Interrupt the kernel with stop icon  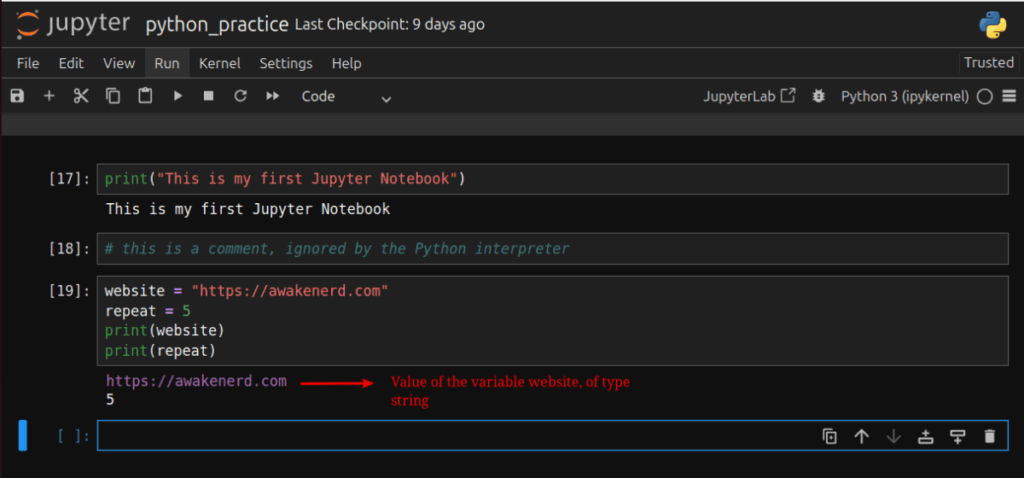pos(208,96)
